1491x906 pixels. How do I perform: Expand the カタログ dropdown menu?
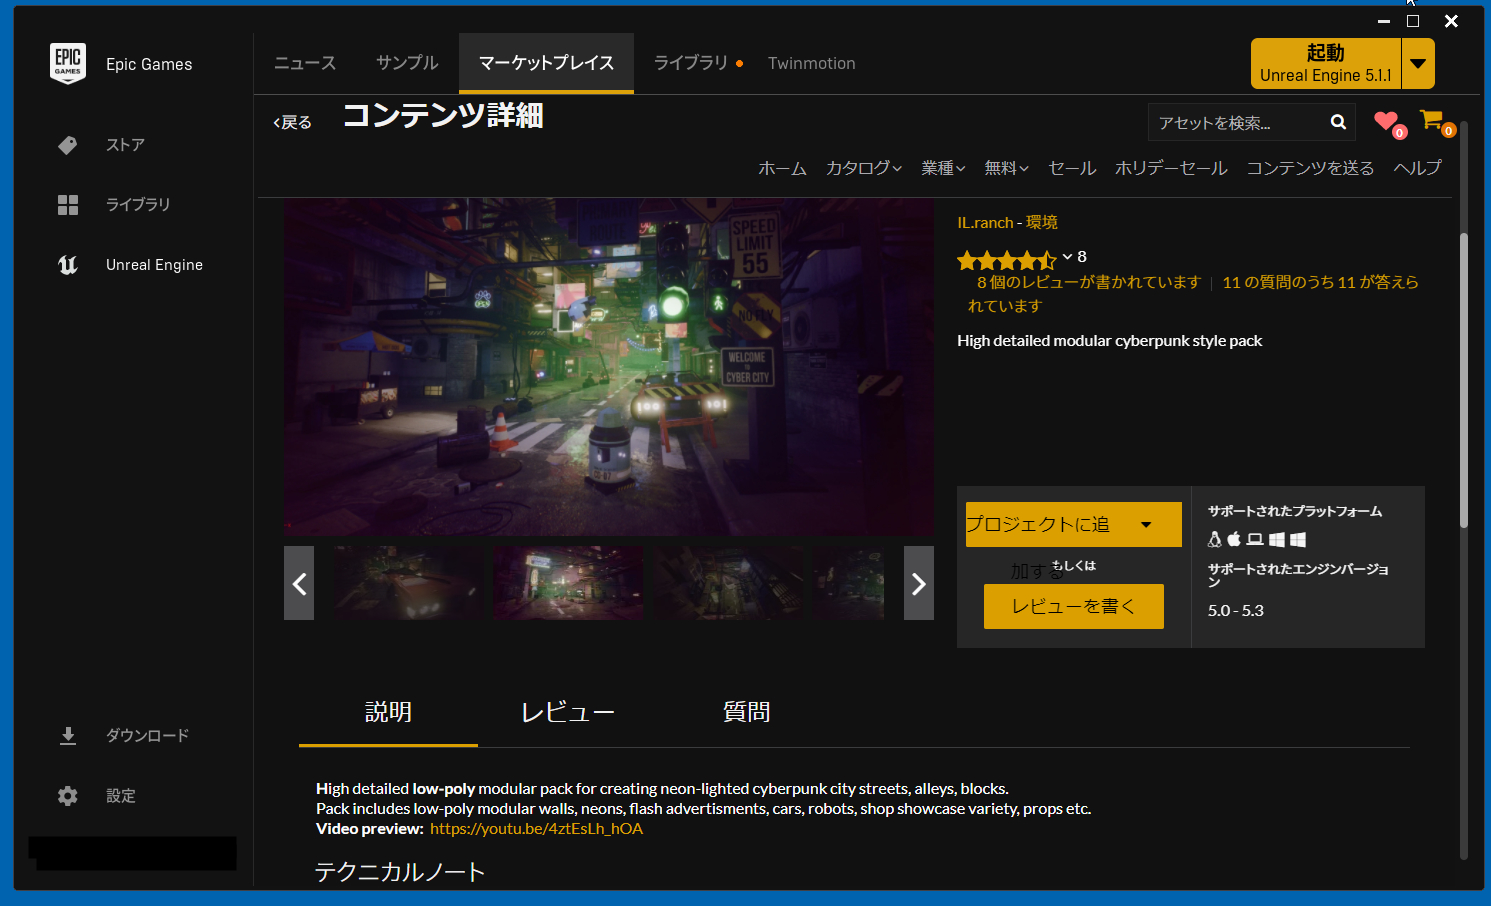pos(863,168)
